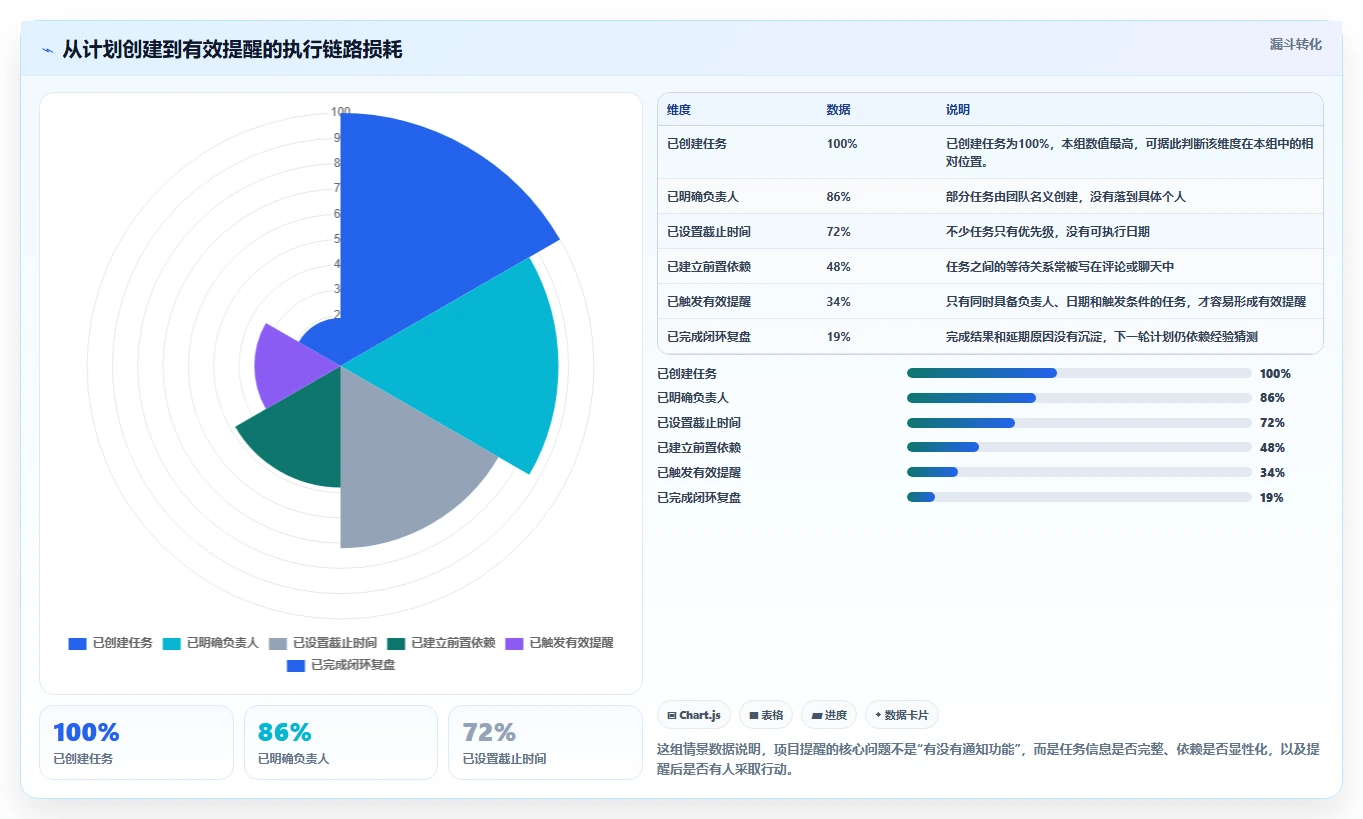Select the 已建立前置依赖 cell in the table
The height and width of the screenshot is (819, 1363).
pos(709,267)
